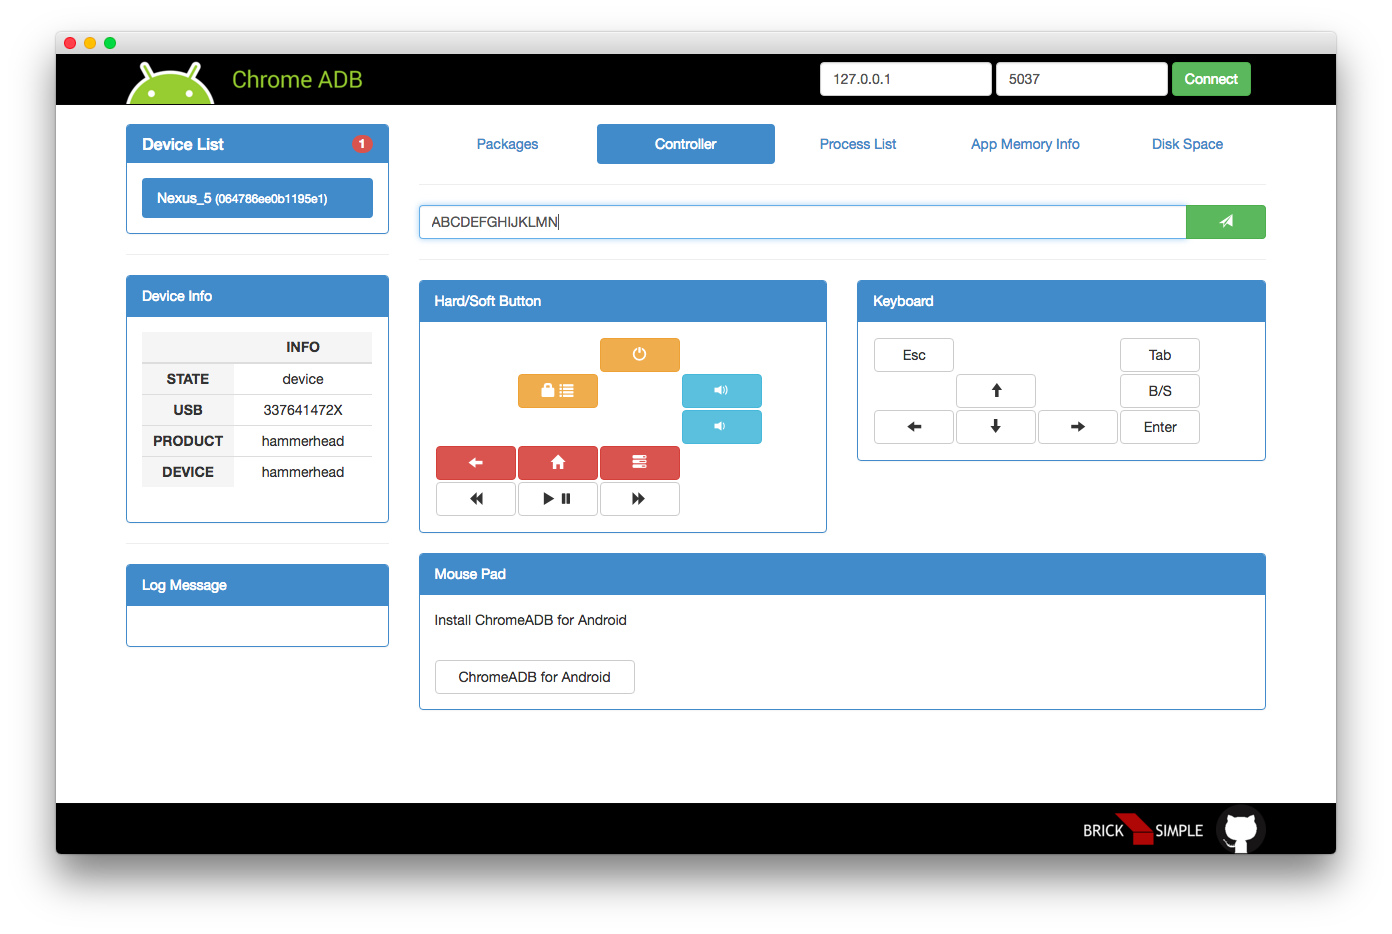Click the 127.0.0.1 host address field

coord(906,79)
